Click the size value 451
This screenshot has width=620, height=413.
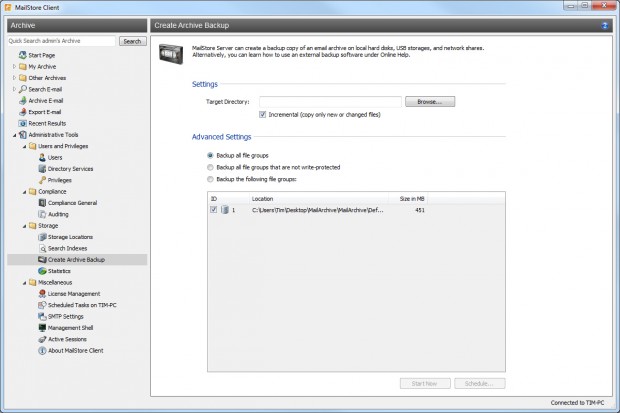coord(420,210)
